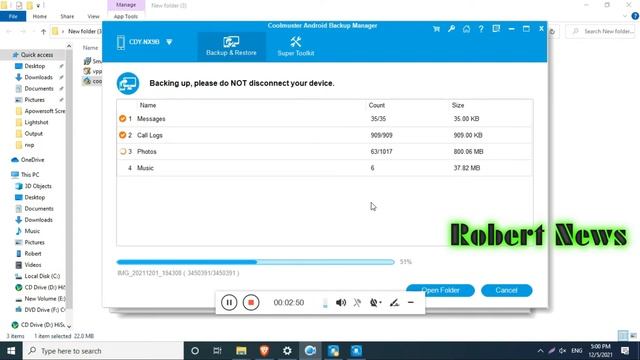640x360 pixels.
Task: Select OneDrive in navigation pane
Action: [32, 160]
